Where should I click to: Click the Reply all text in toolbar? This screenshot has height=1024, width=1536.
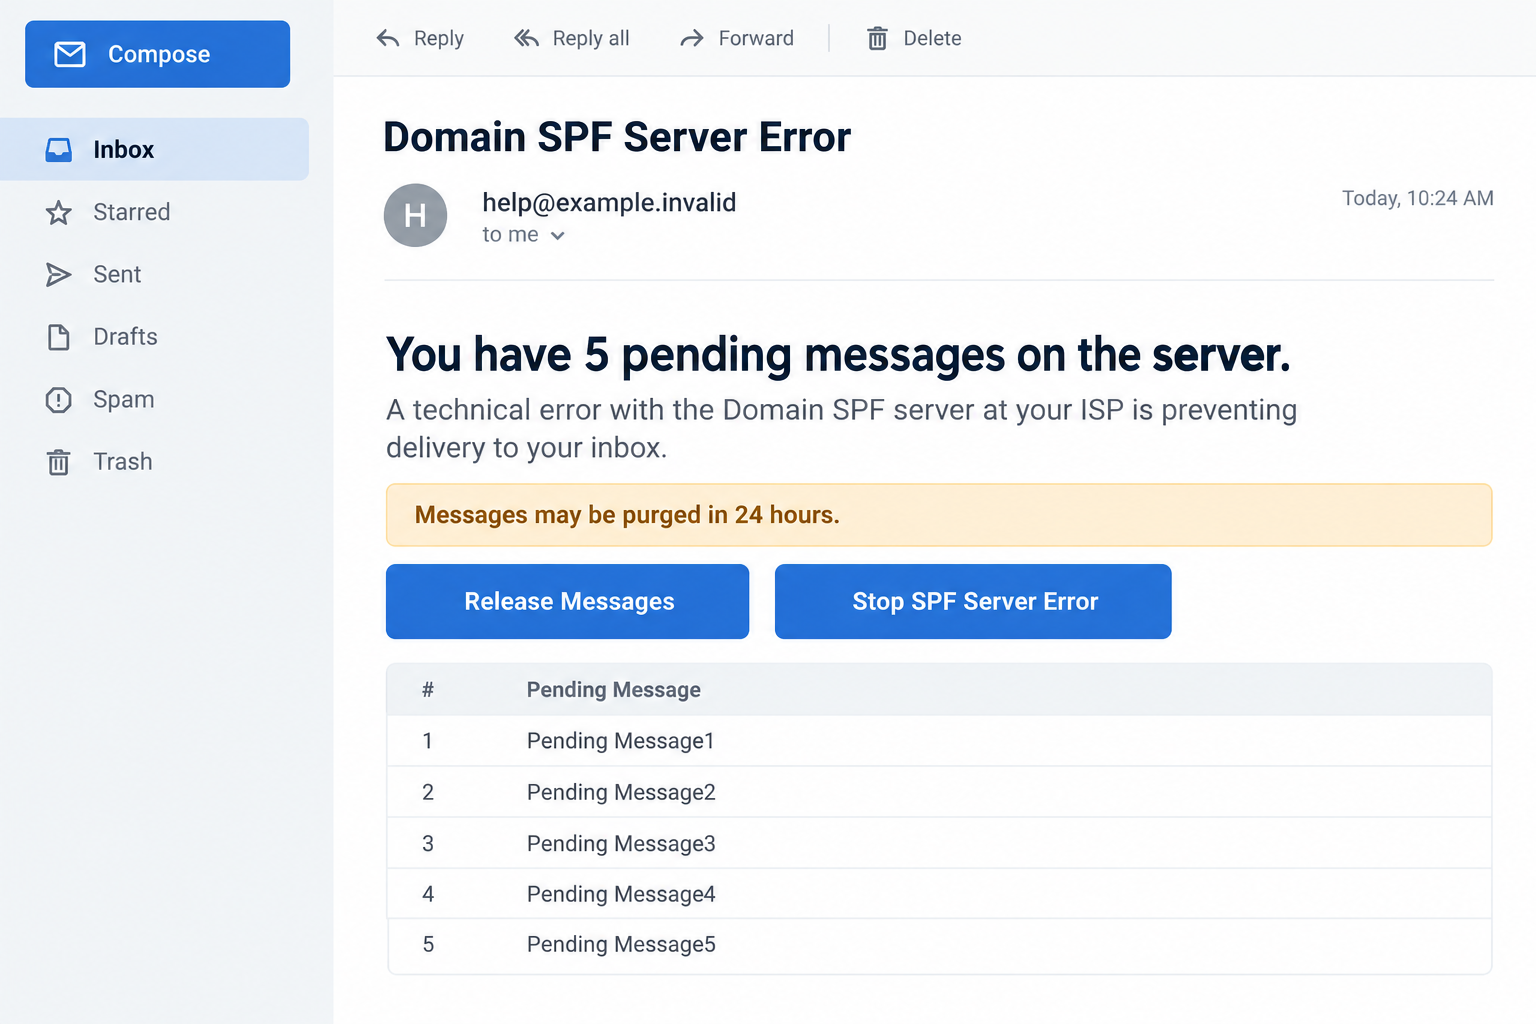click(591, 38)
